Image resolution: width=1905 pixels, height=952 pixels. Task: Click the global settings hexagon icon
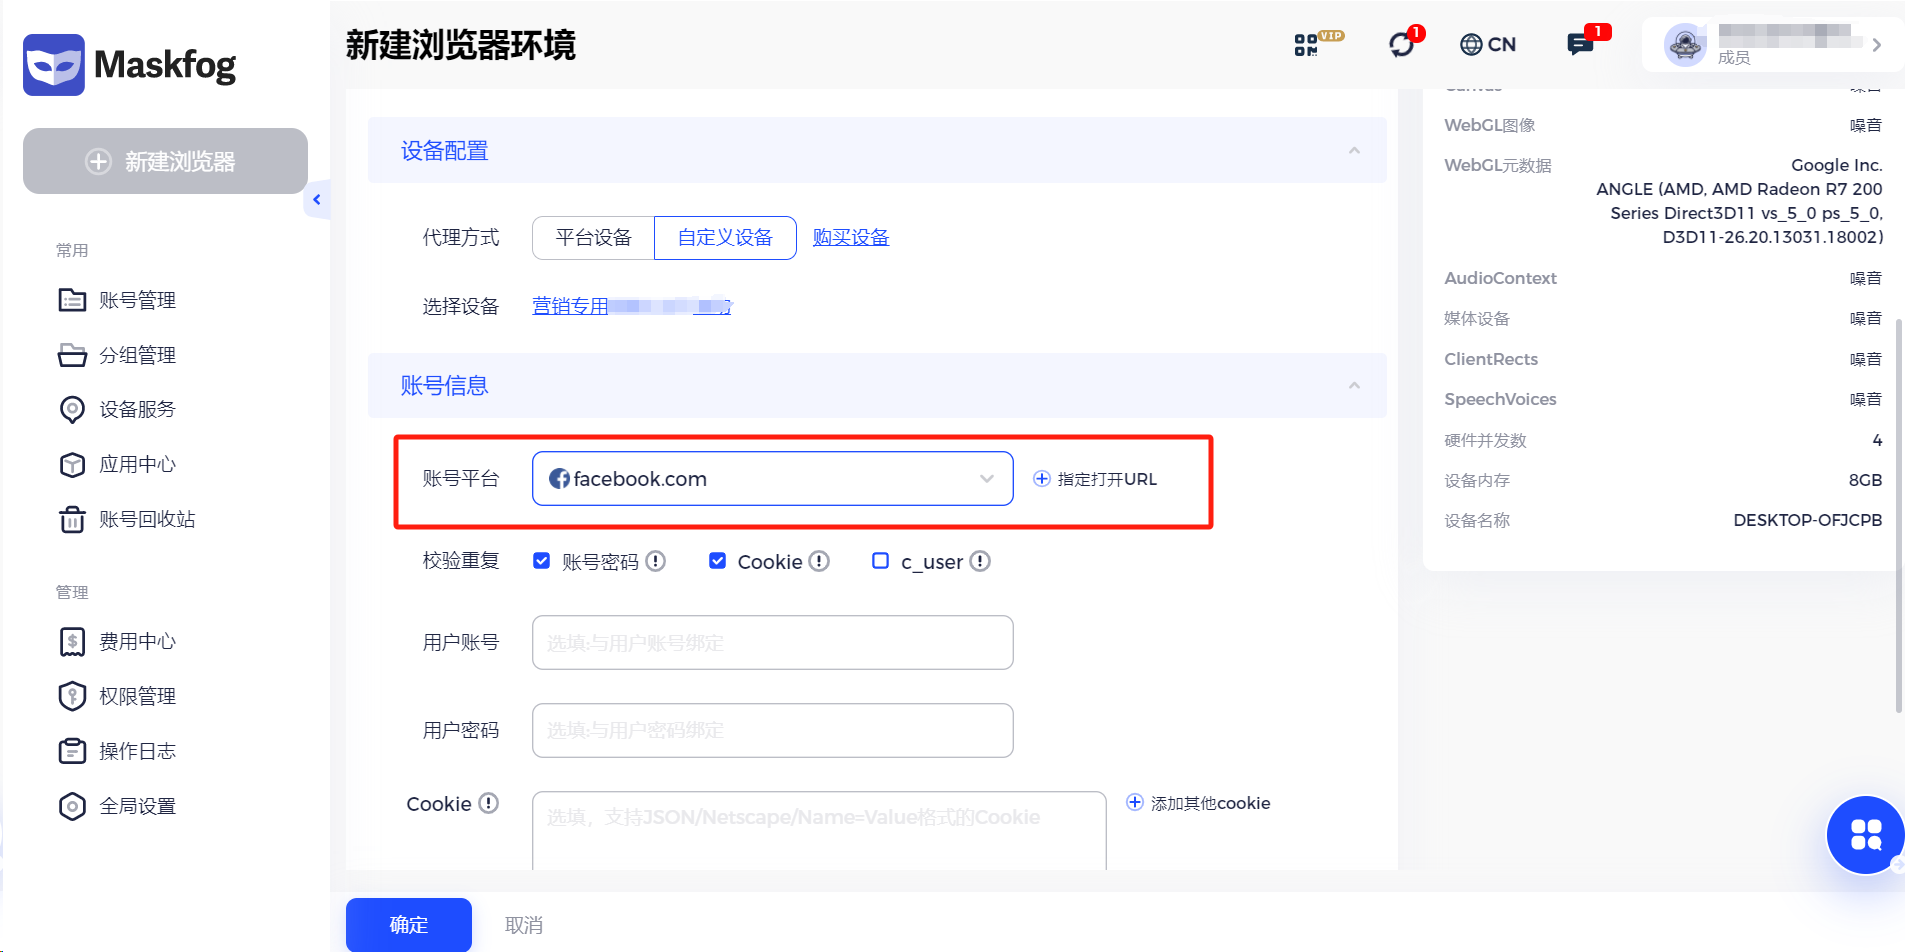(72, 806)
